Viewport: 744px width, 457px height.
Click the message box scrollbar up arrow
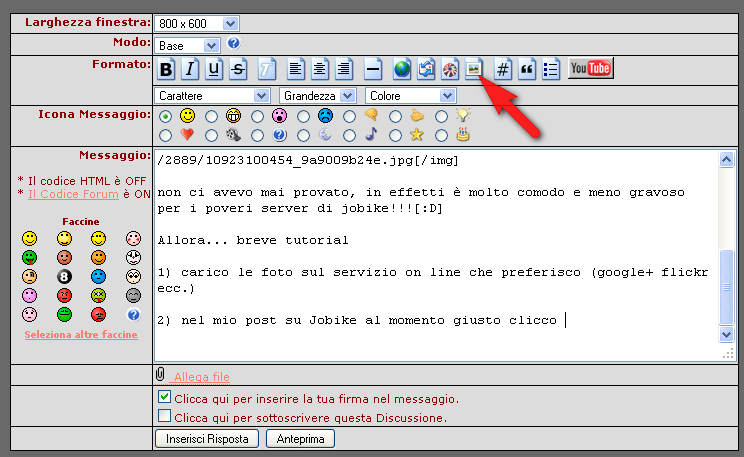pyautogui.click(x=726, y=159)
